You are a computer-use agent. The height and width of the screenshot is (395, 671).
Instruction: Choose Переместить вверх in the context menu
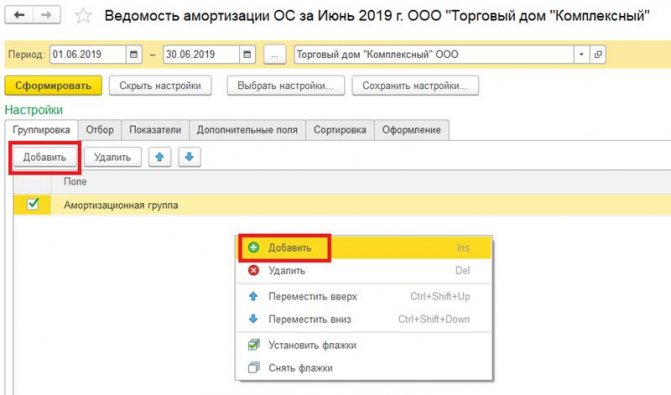tap(364, 296)
